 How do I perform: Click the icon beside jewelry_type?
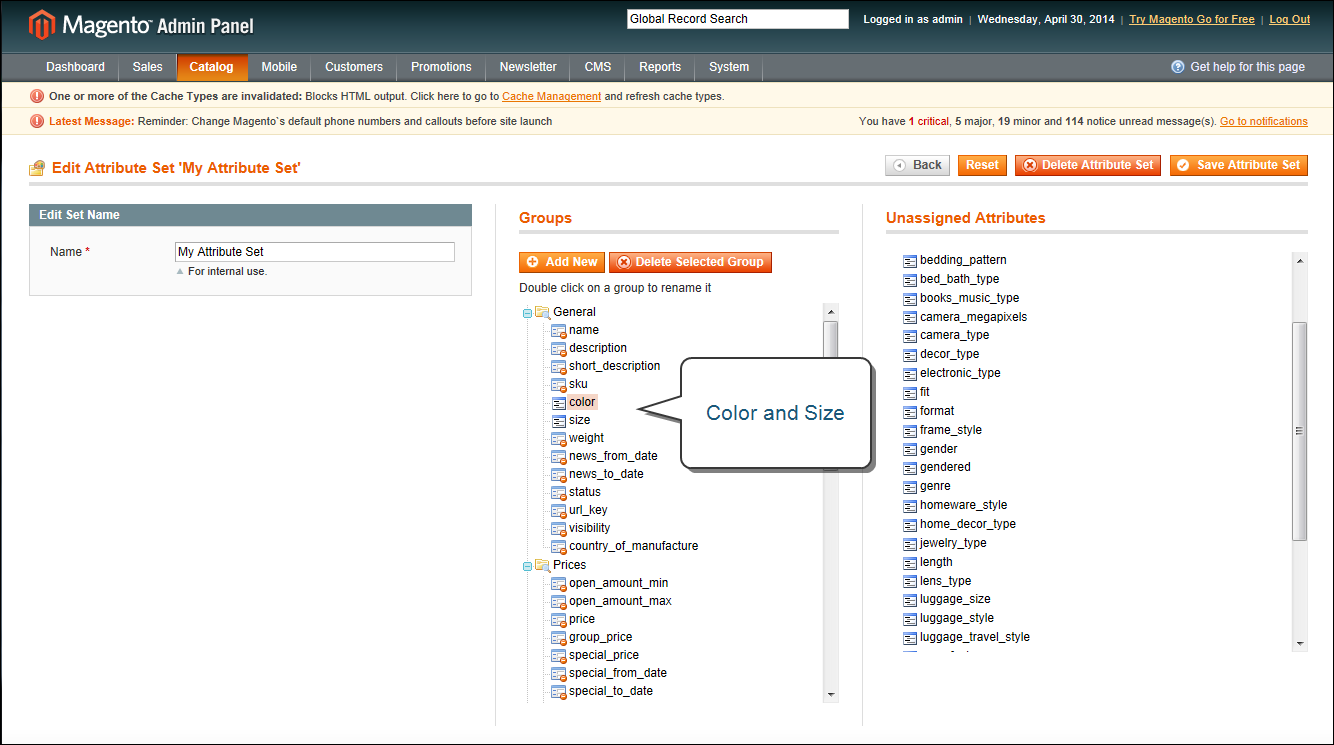[910, 544]
